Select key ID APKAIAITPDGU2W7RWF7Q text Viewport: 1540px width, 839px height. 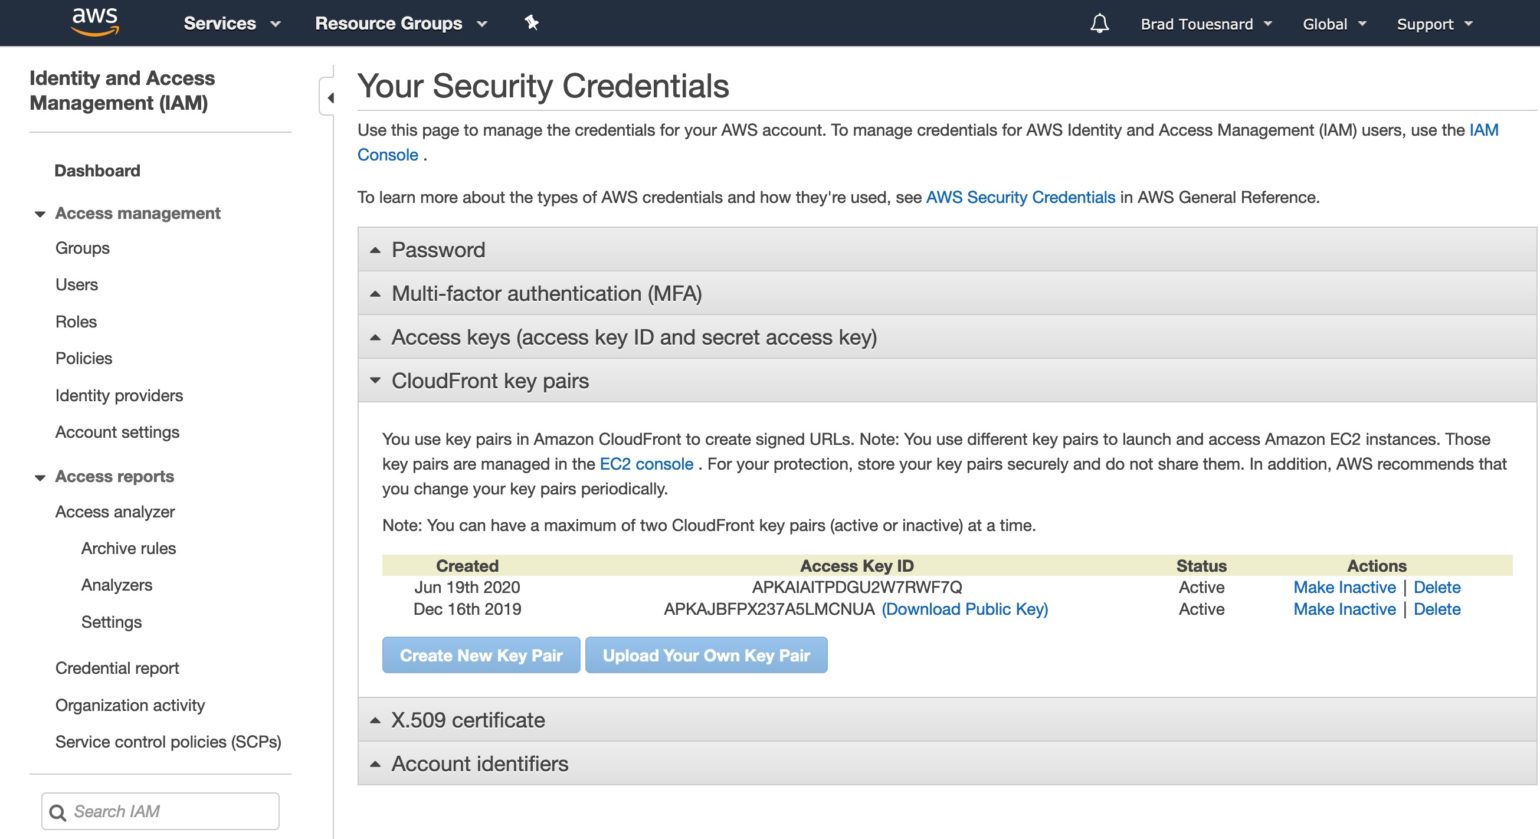click(x=857, y=587)
